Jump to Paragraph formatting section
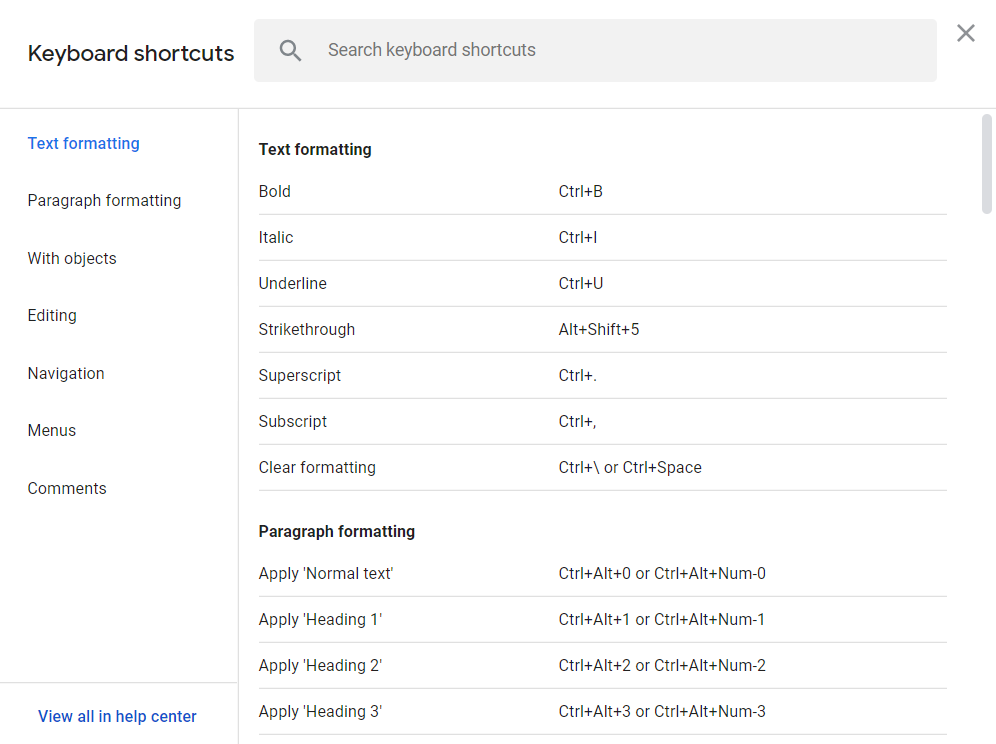The height and width of the screenshot is (744, 996). point(104,200)
